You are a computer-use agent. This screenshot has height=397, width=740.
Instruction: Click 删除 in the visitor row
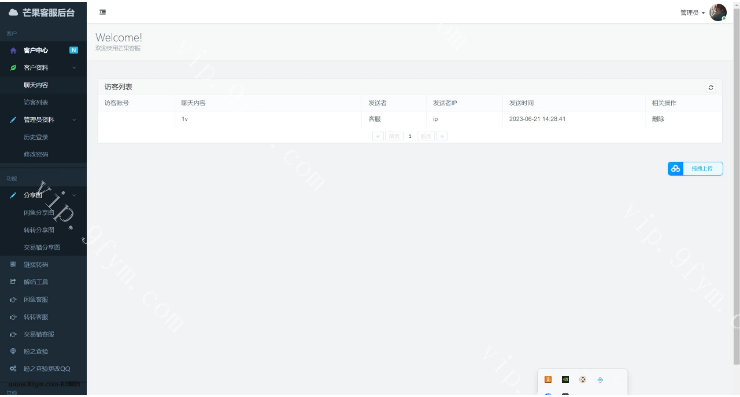658,119
